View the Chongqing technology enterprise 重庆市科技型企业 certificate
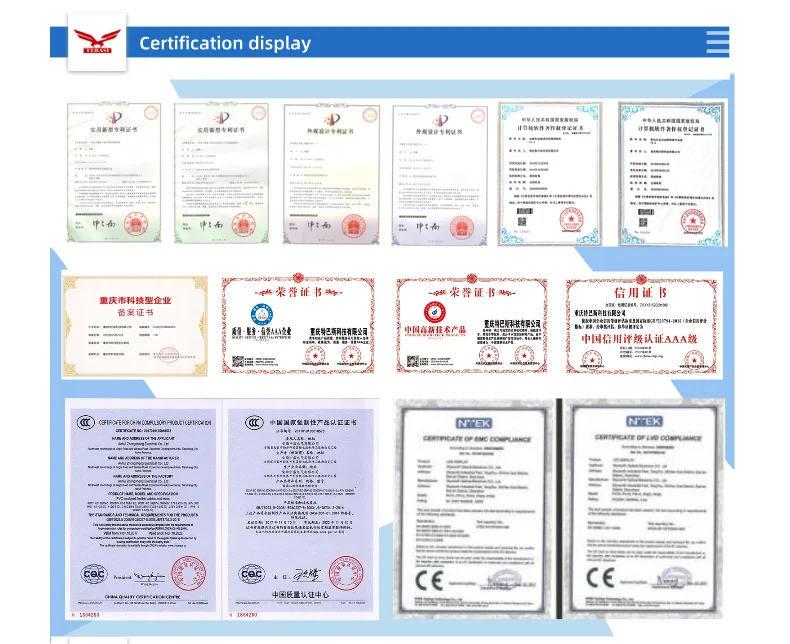The height and width of the screenshot is (644, 790). (135, 326)
